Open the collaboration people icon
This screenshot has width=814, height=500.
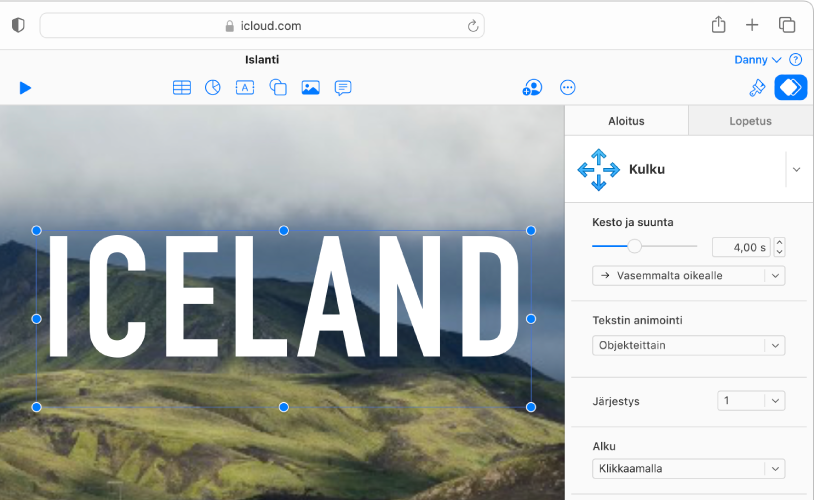532,88
